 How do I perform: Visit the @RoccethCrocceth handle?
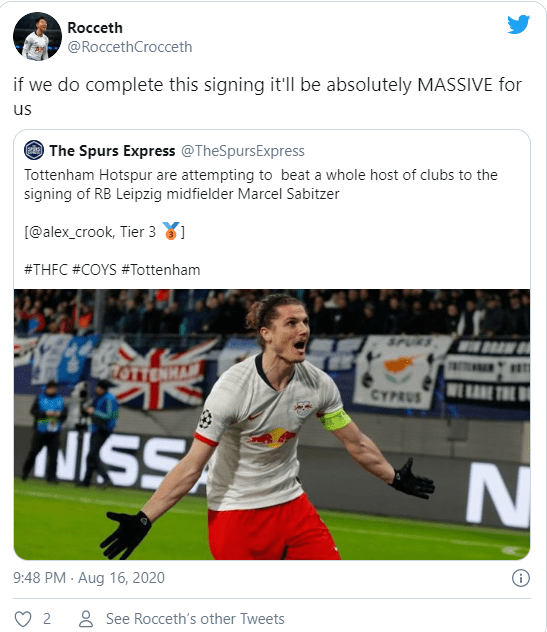point(130,47)
